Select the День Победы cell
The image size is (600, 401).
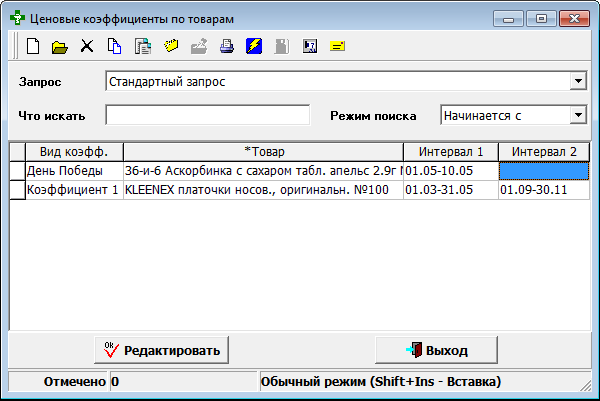click(x=74, y=171)
